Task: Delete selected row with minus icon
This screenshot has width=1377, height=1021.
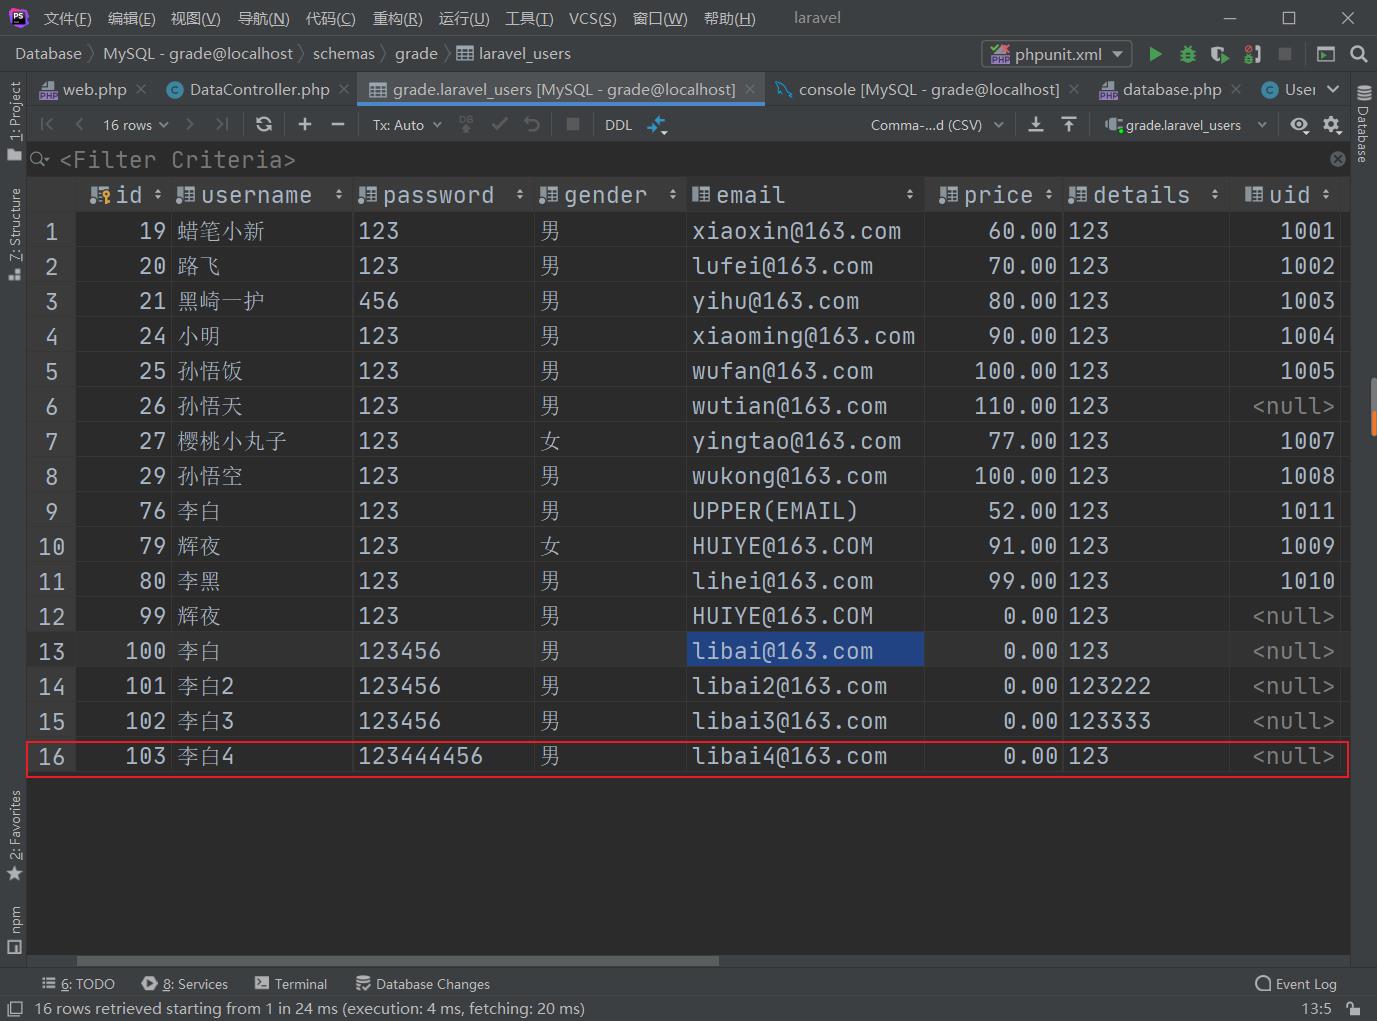Action: point(338,124)
